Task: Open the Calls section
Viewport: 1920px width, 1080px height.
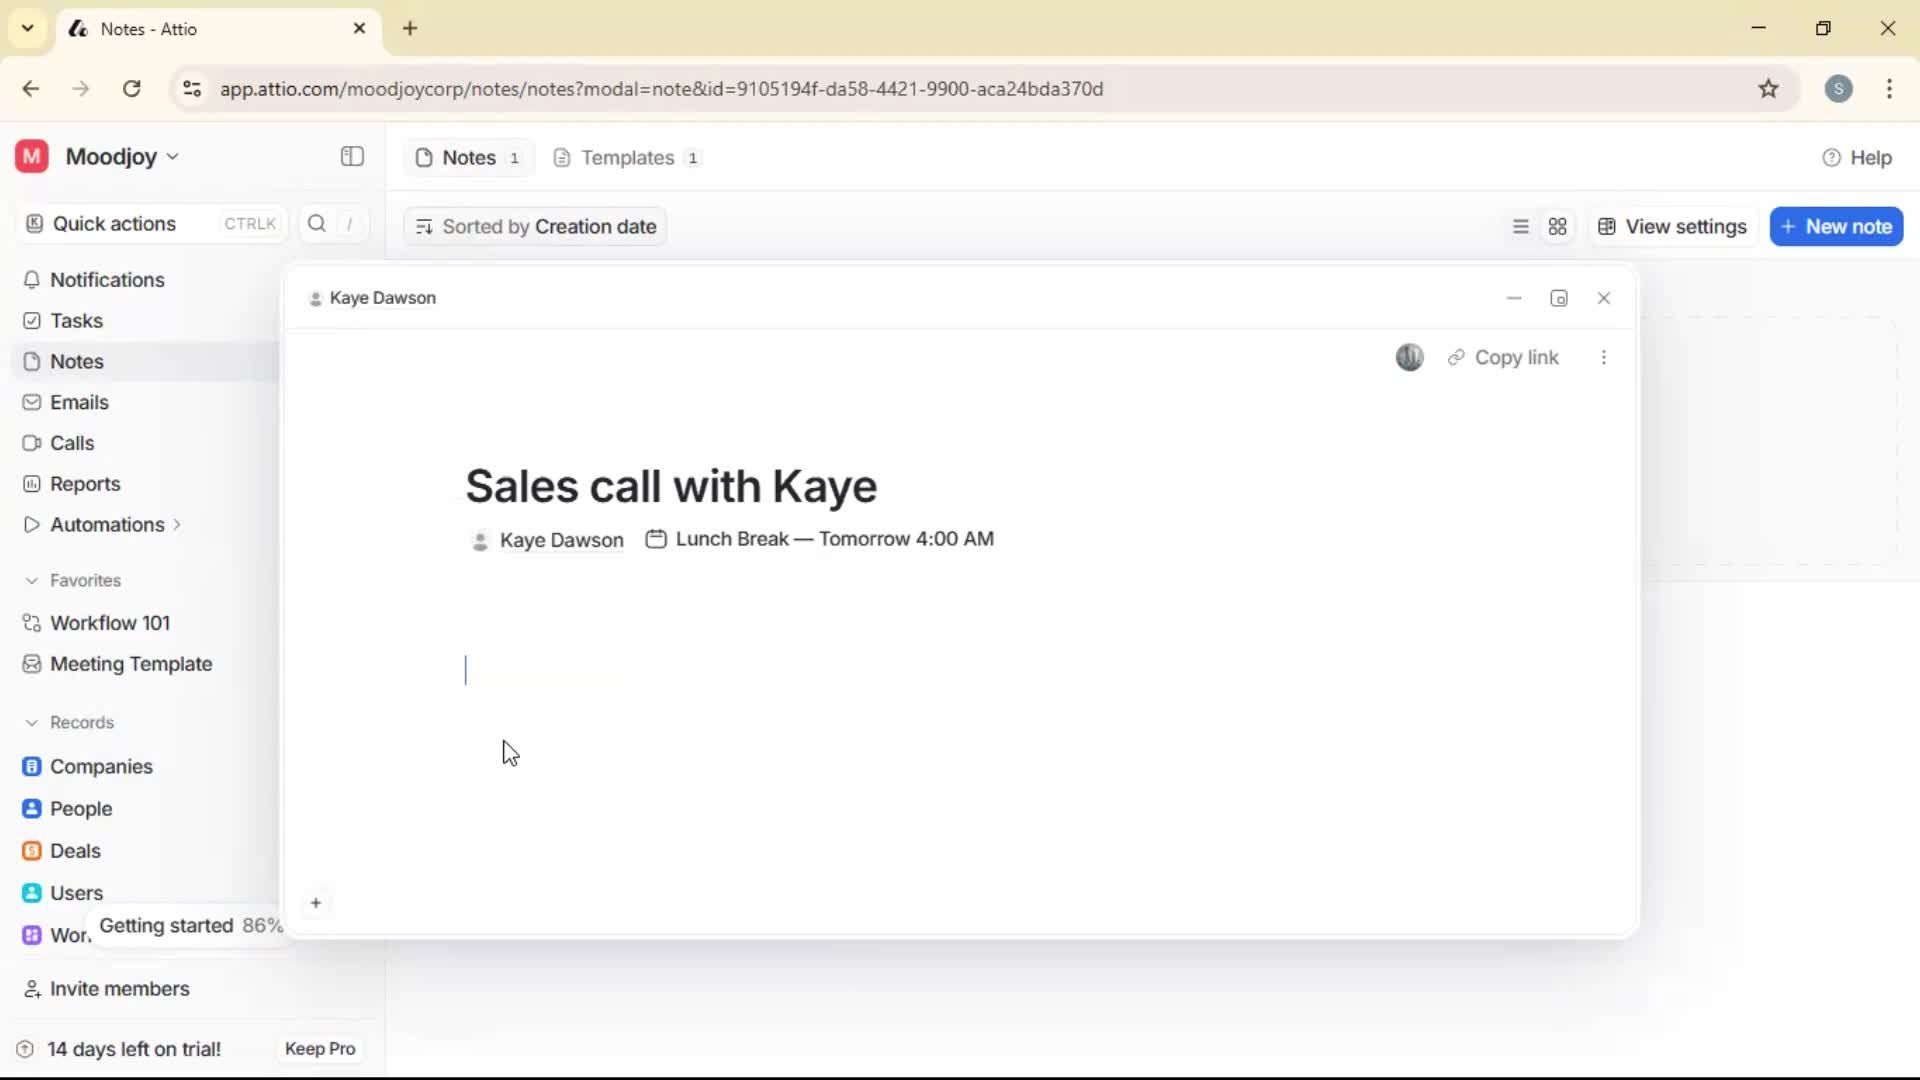Action: [70, 443]
